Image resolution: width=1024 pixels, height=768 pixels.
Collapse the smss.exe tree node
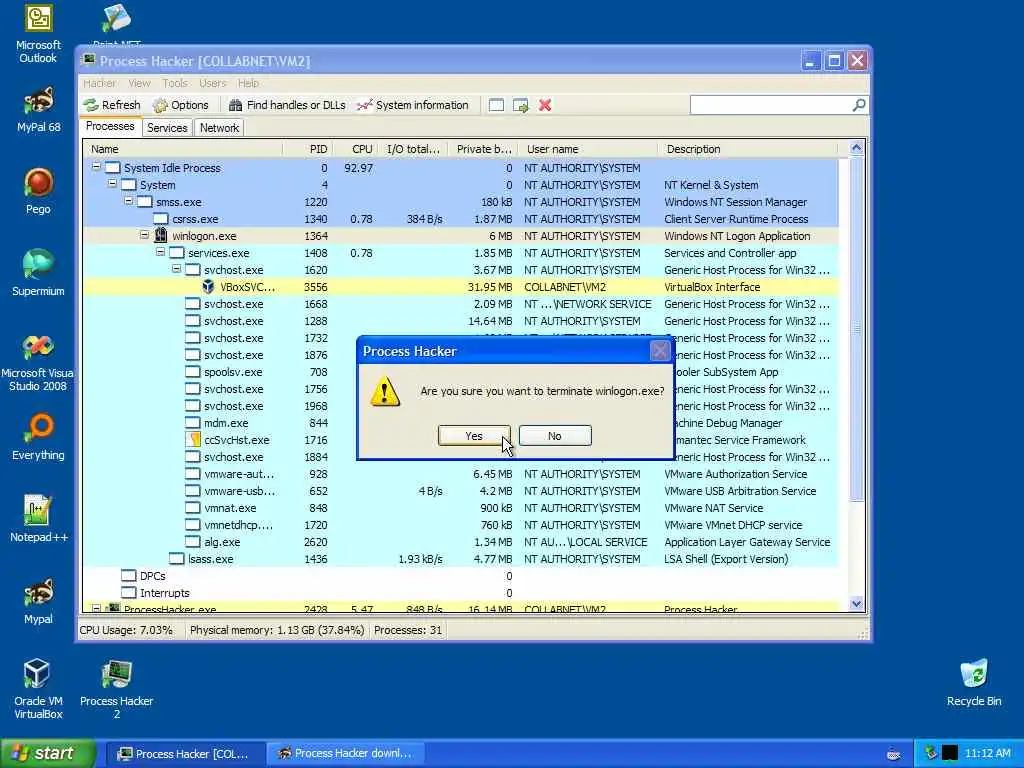129,201
